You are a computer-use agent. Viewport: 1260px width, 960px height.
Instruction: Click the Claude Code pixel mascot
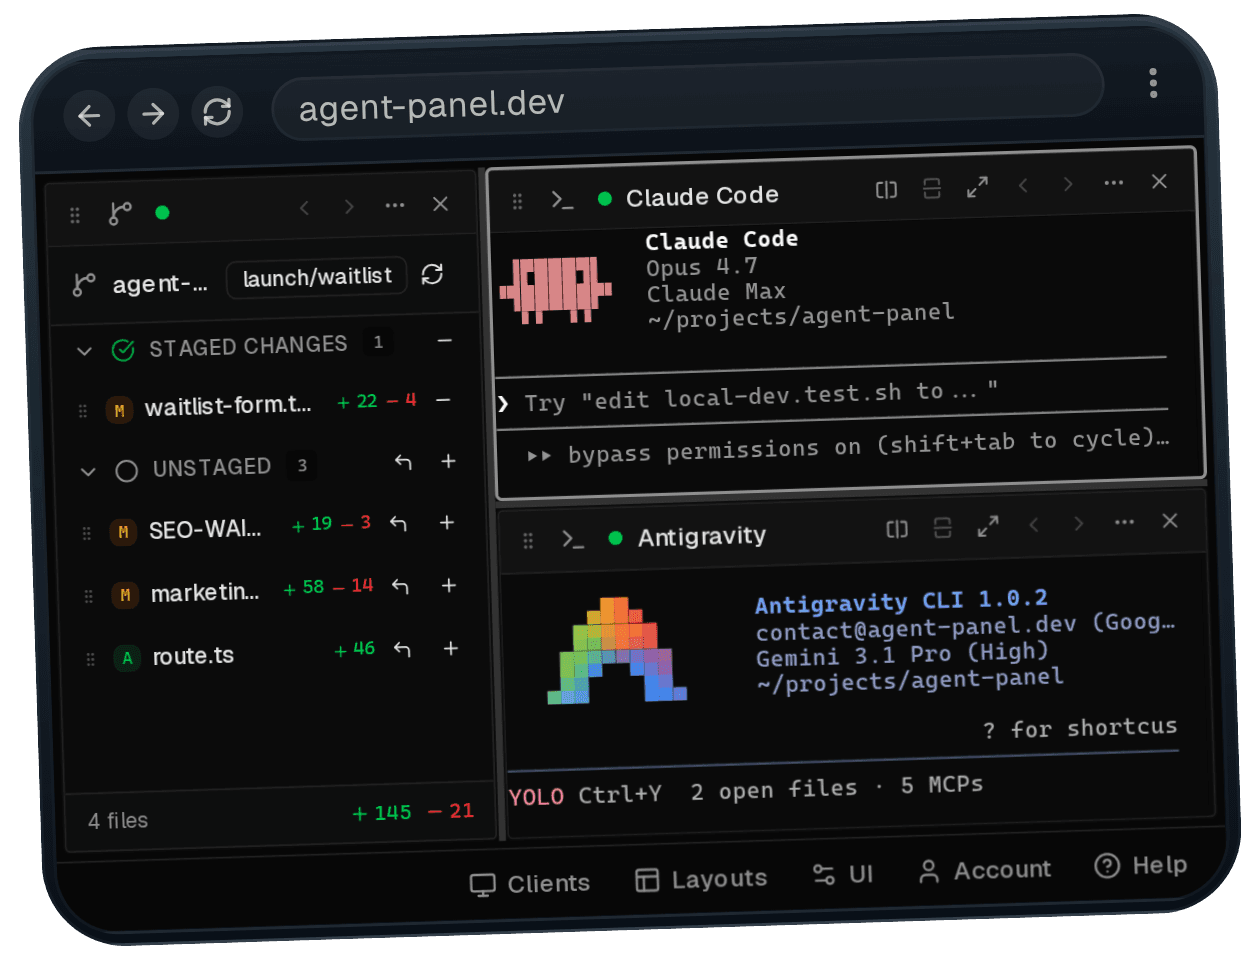[556, 289]
